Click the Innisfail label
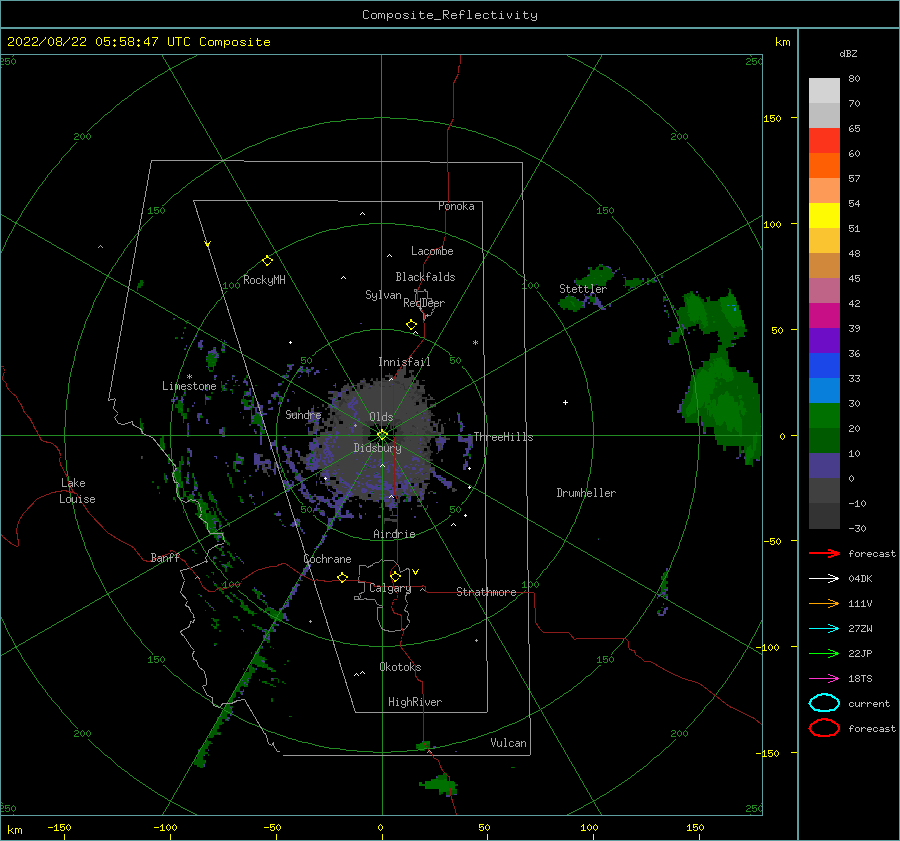 [x=404, y=362]
